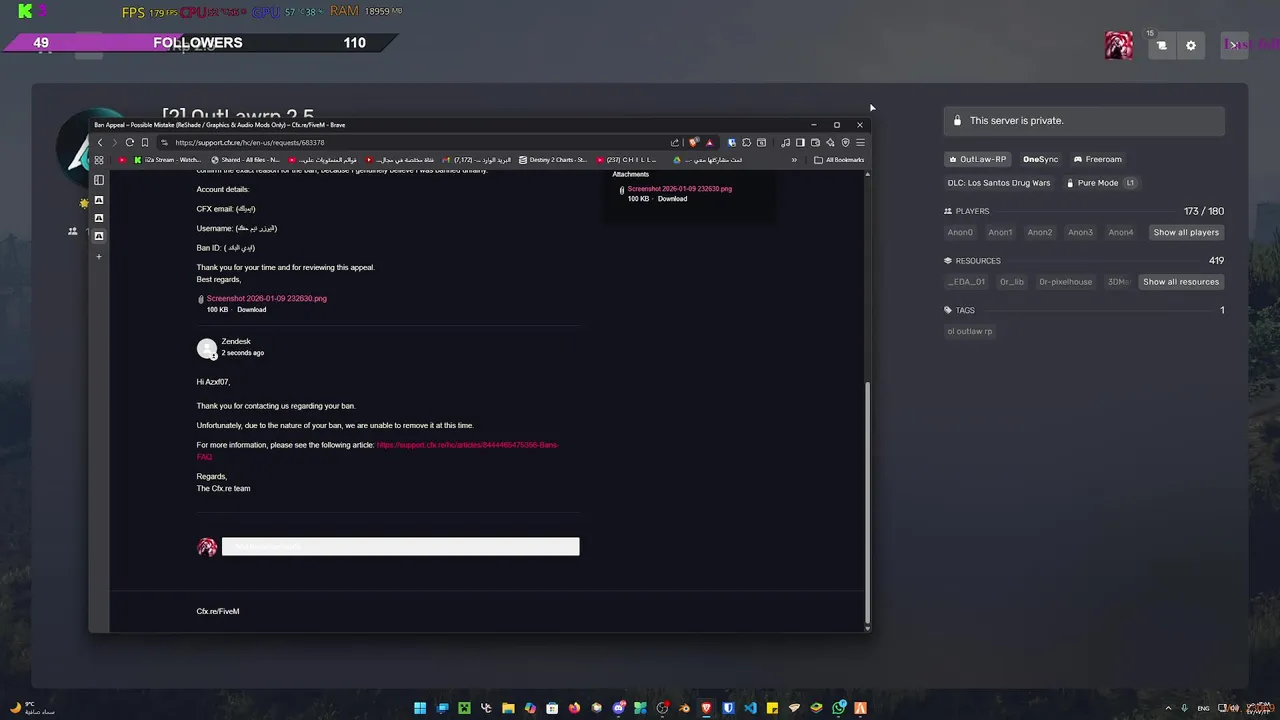Open Windows Start menu
1280x720 pixels.
(x=420, y=708)
